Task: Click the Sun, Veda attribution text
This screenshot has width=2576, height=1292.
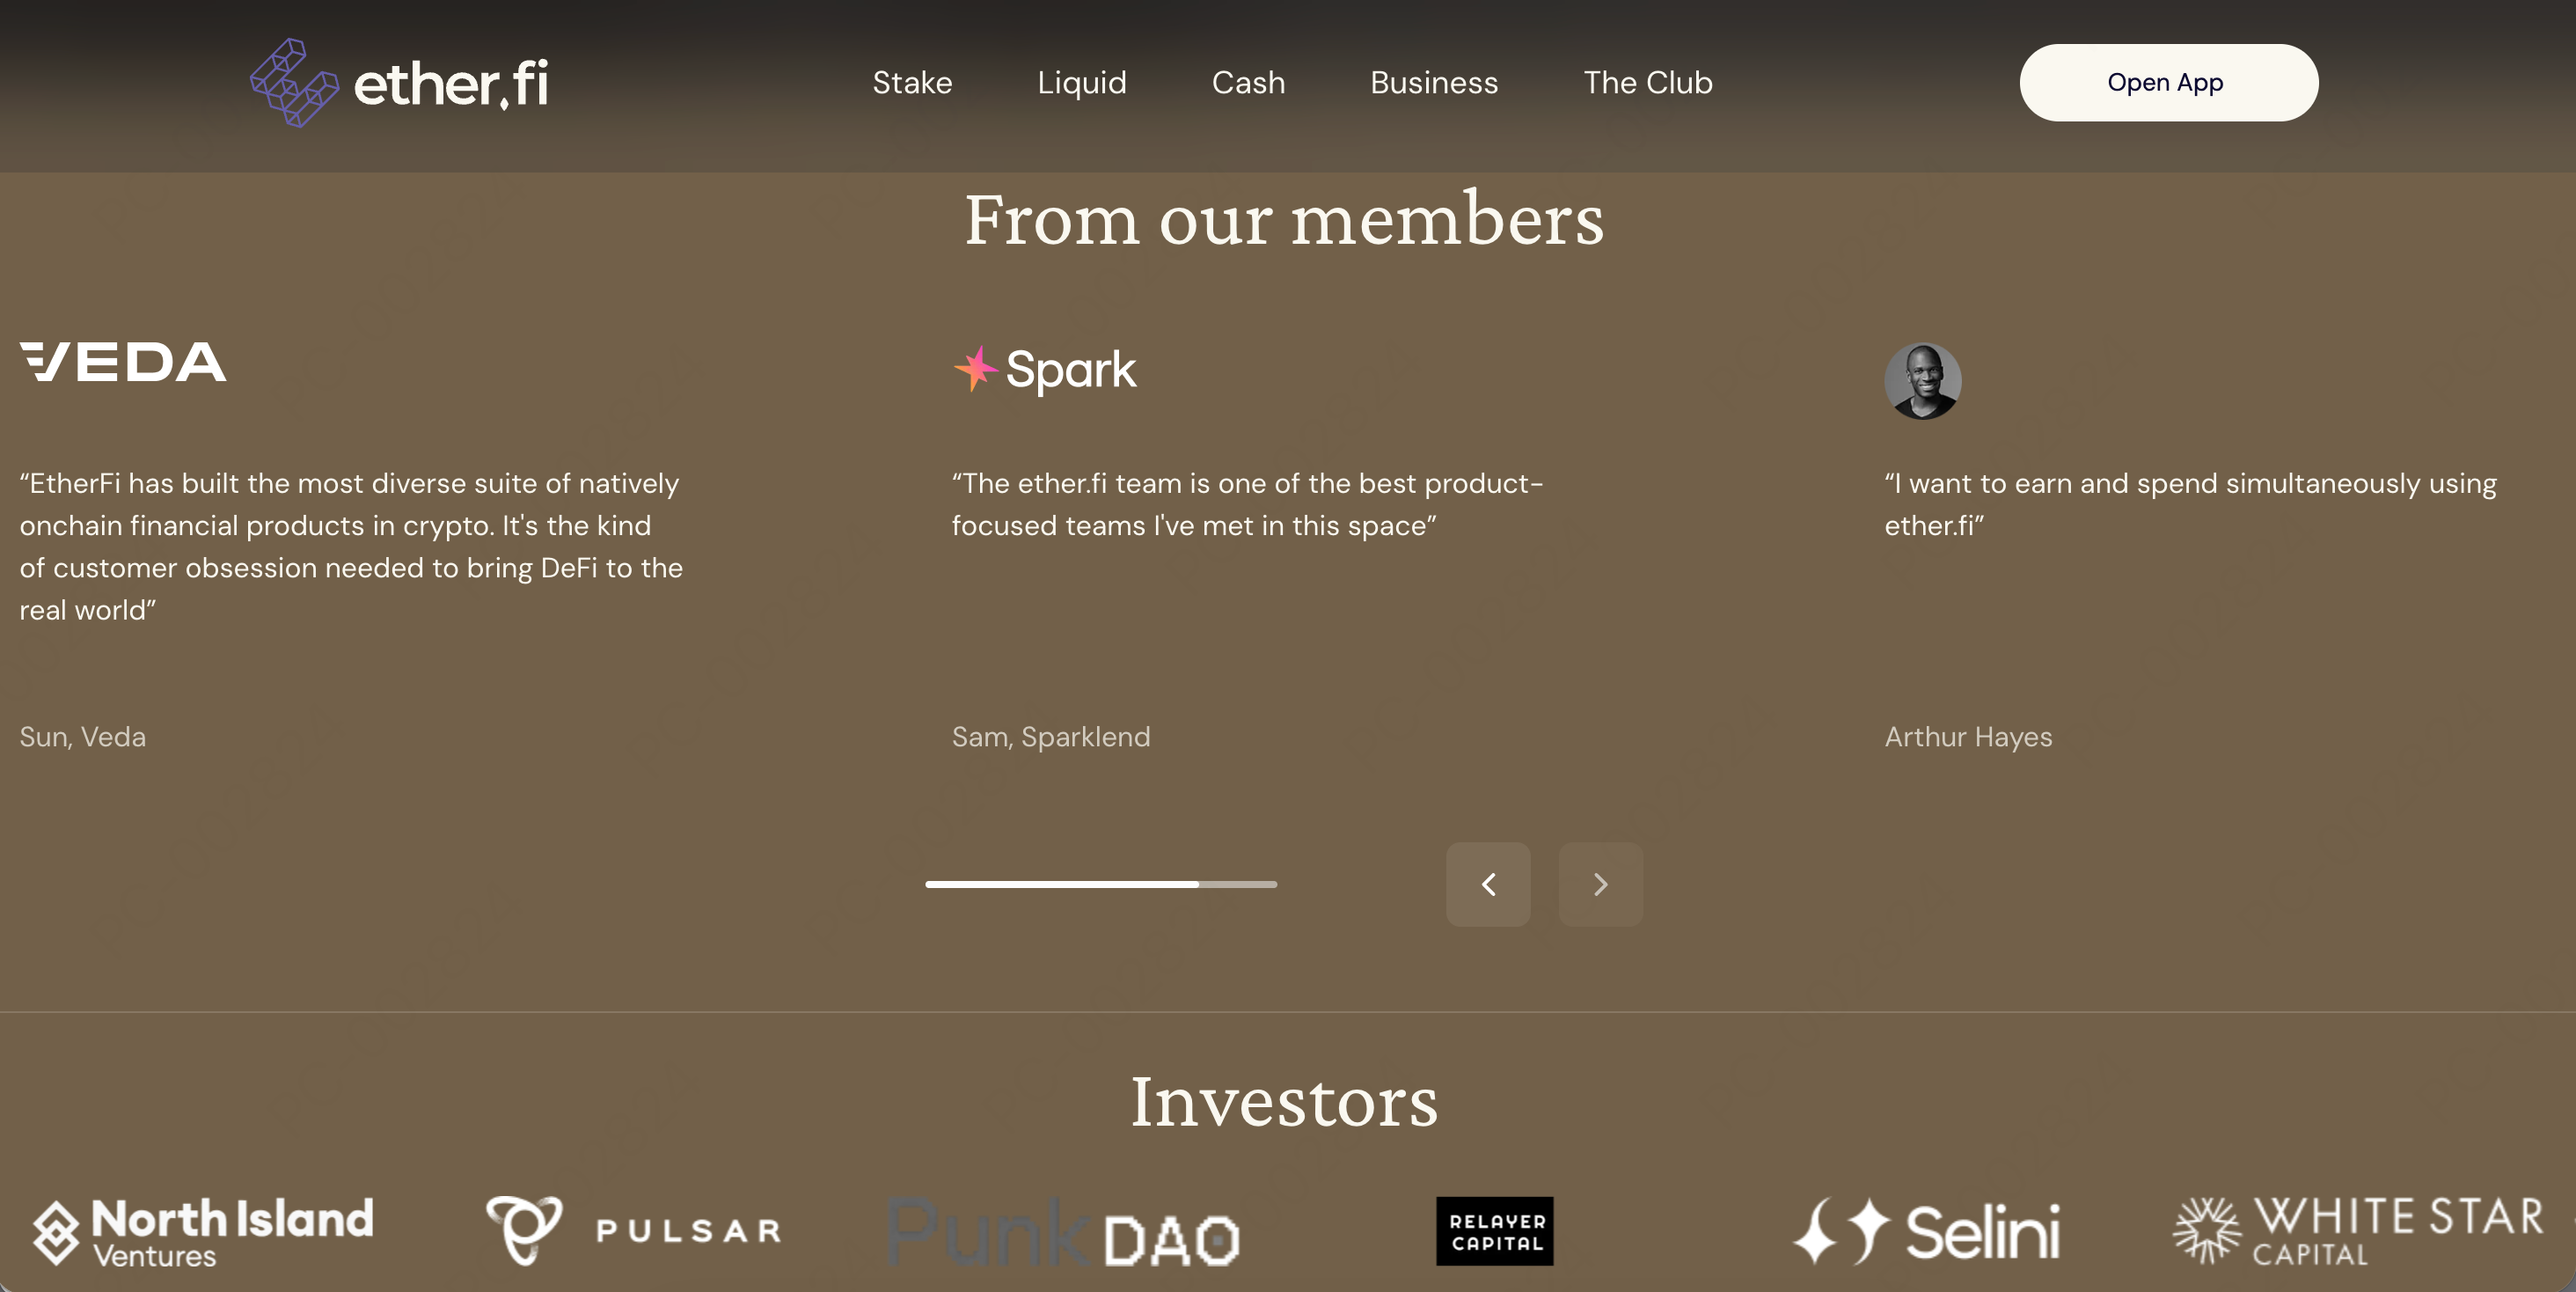Action: point(83,737)
